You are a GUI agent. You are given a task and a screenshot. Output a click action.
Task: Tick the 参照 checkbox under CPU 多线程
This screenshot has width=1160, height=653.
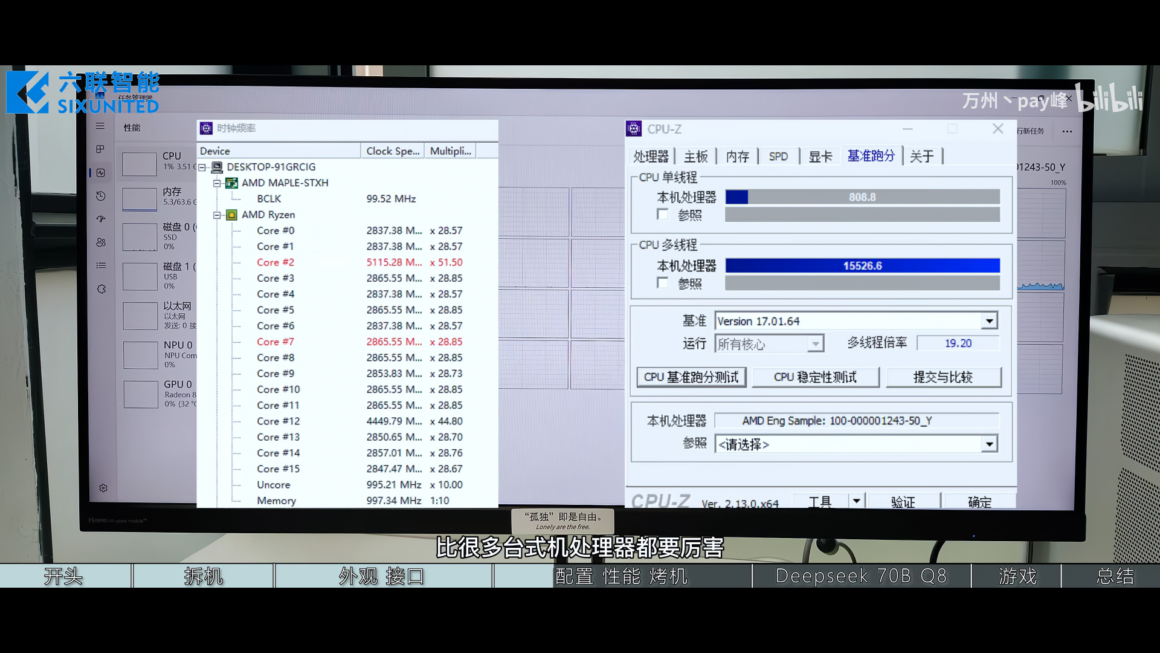(x=662, y=283)
